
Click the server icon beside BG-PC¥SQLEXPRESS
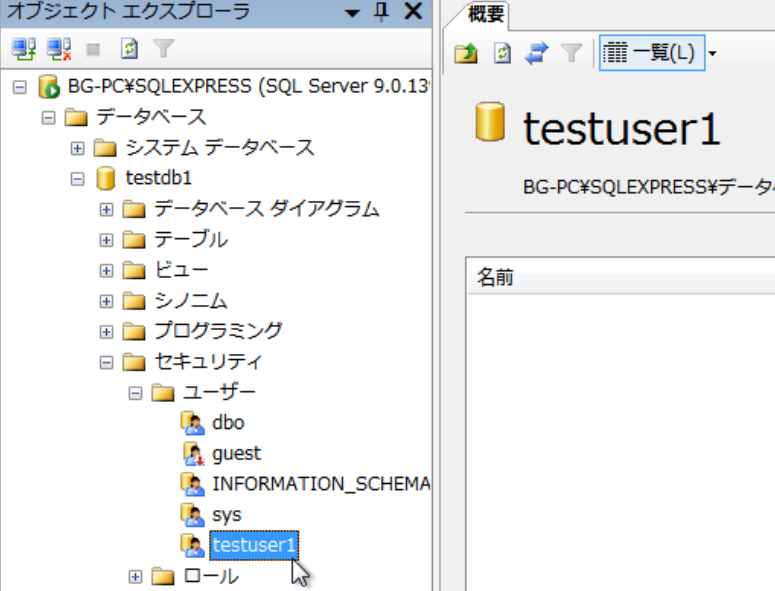tap(49, 87)
